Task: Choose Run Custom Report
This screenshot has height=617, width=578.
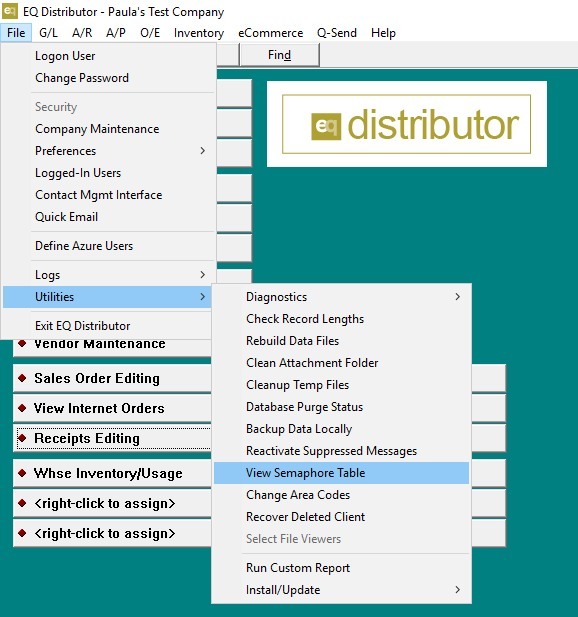Action: coord(341,568)
